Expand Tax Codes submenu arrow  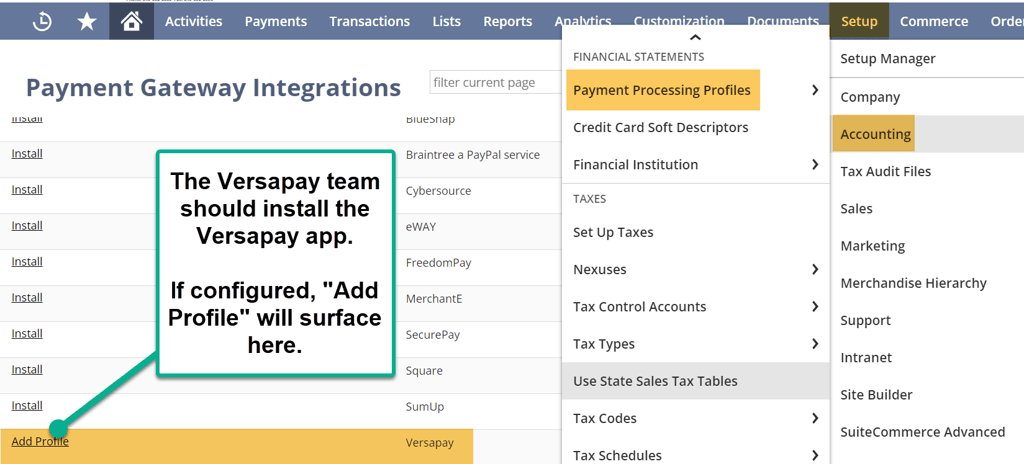click(x=814, y=418)
